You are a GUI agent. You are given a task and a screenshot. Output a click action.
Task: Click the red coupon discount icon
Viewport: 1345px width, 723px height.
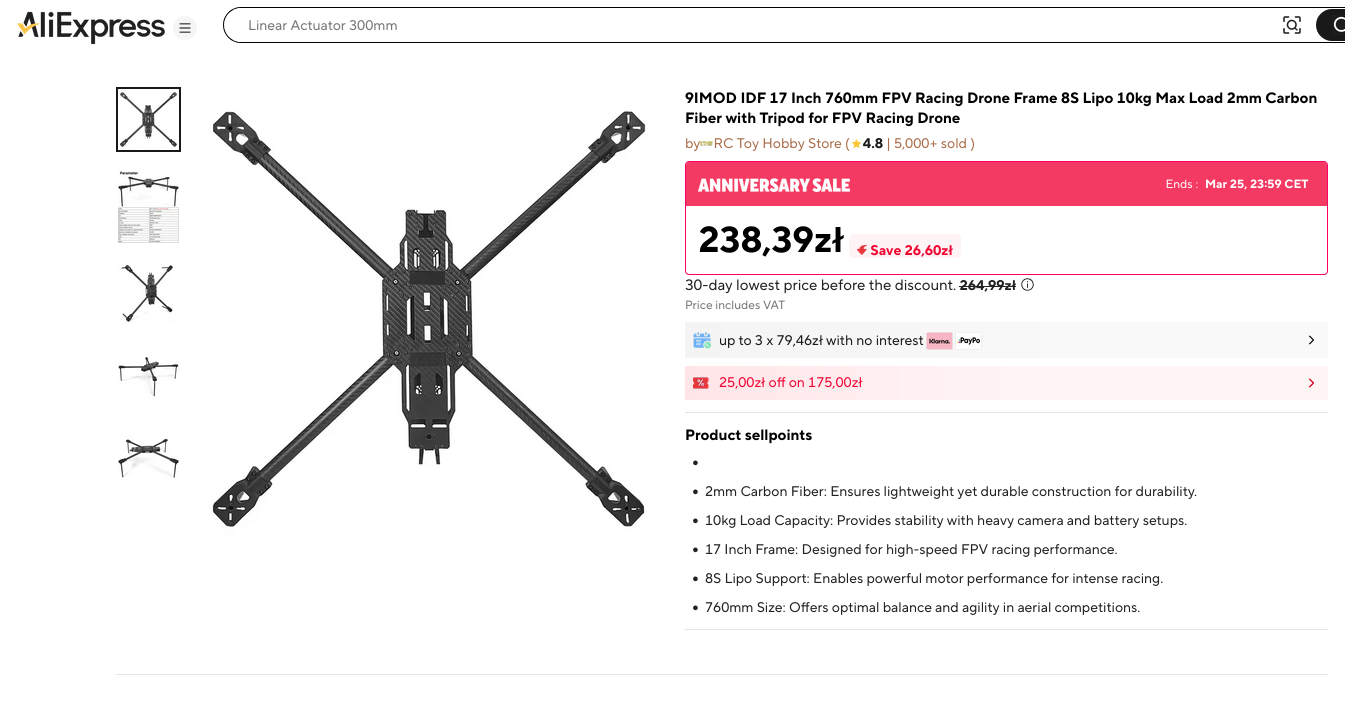click(x=701, y=383)
